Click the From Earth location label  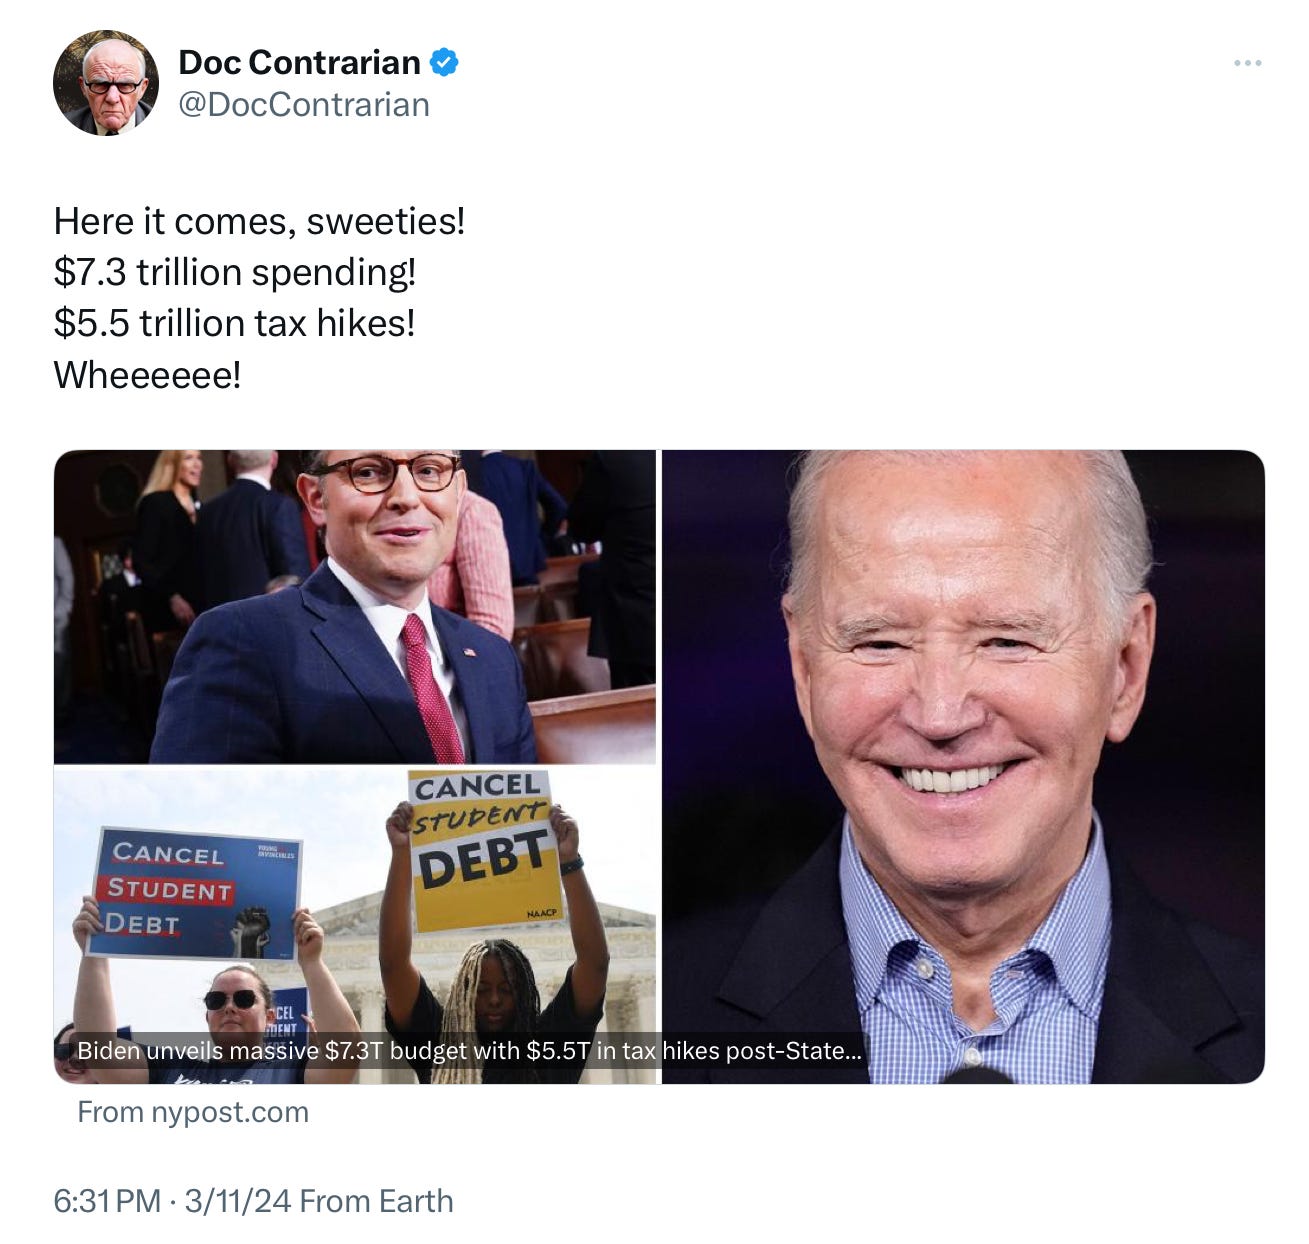376,1201
